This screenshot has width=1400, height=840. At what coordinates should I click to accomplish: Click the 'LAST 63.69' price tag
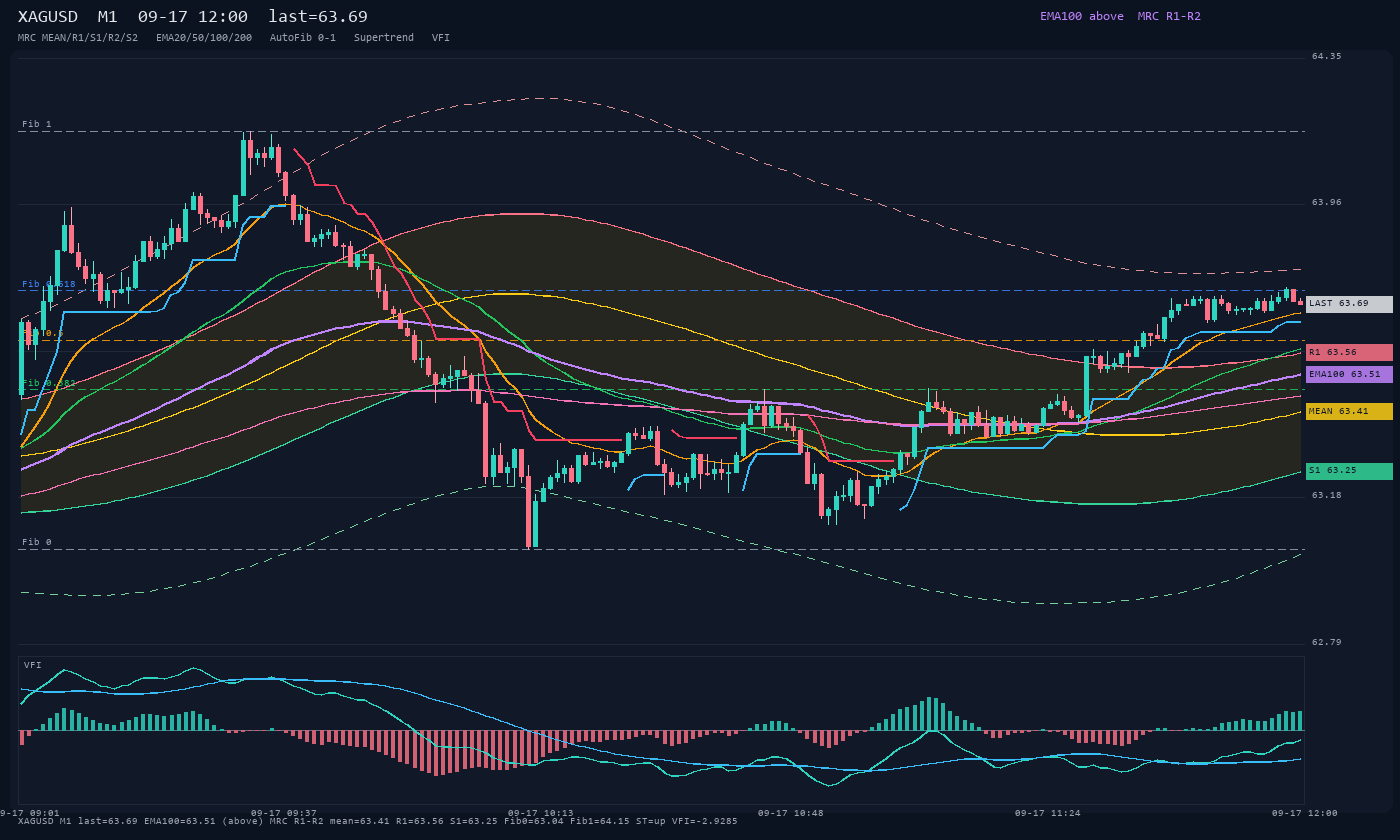click(1349, 304)
